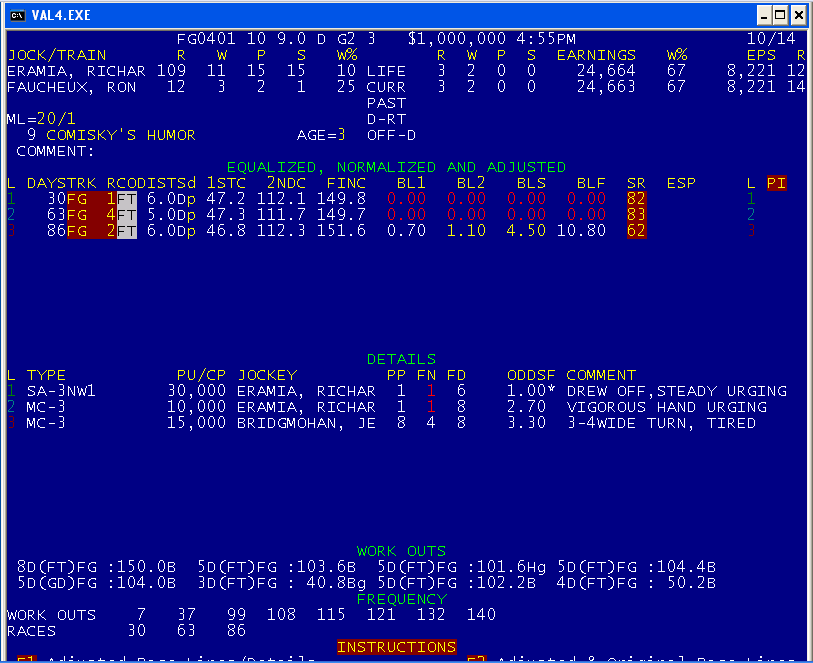Select horse name COMISKY'S HUMOR
Screen dimensions: 813x663
(x=121, y=135)
